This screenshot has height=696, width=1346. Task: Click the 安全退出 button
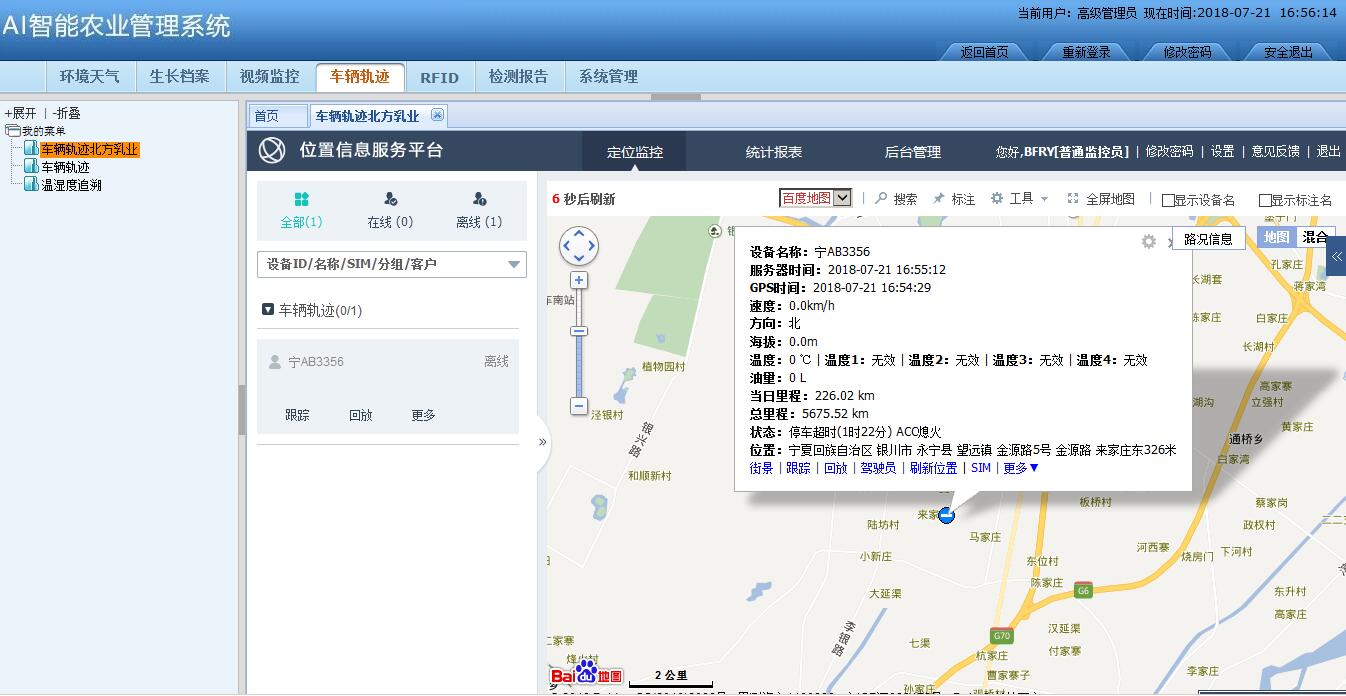pos(1288,52)
